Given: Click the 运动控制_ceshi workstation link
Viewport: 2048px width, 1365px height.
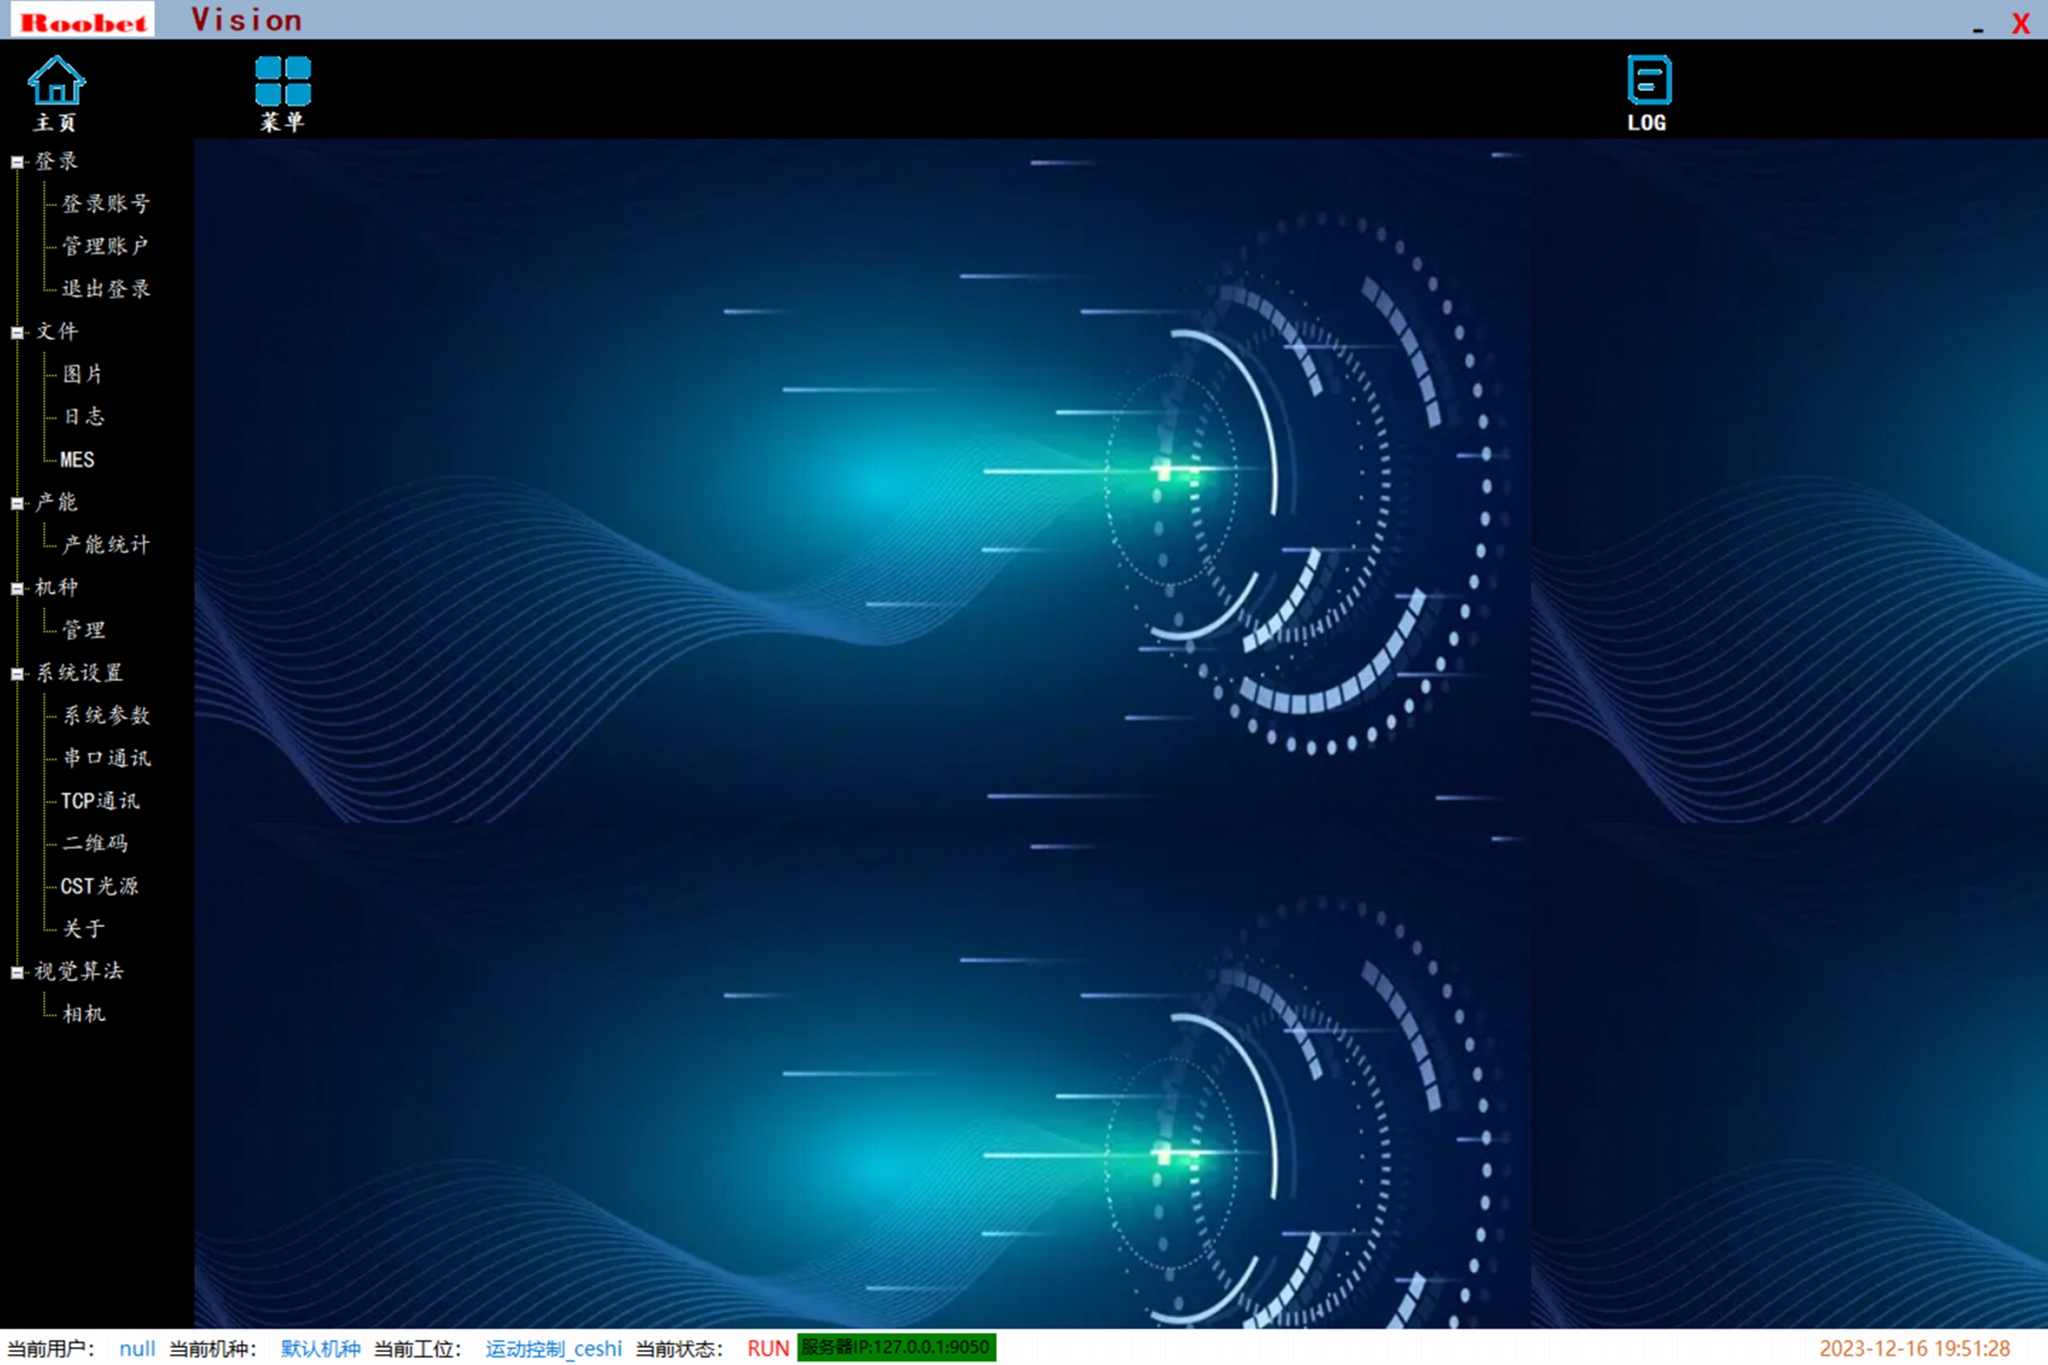Looking at the screenshot, I should pyautogui.click(x=553, y=1348).
